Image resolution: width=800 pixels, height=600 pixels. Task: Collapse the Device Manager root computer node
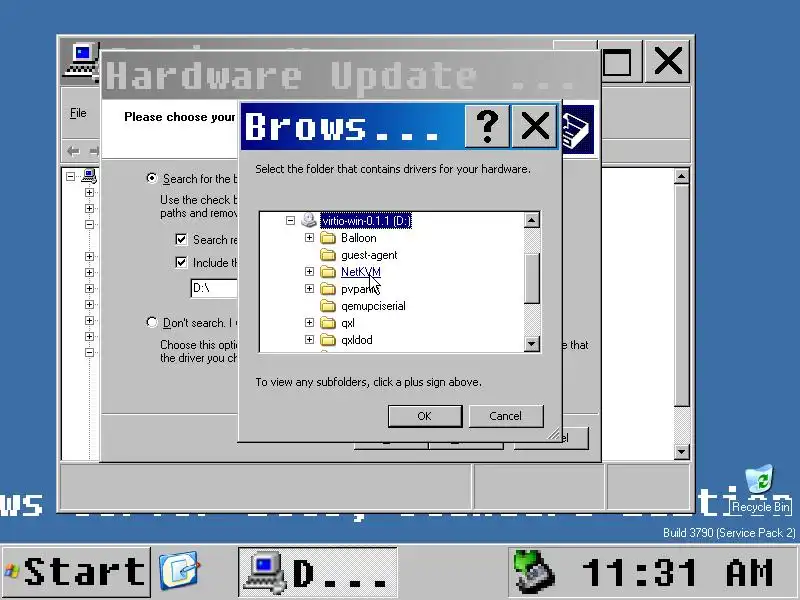click(x=70, y=177)
